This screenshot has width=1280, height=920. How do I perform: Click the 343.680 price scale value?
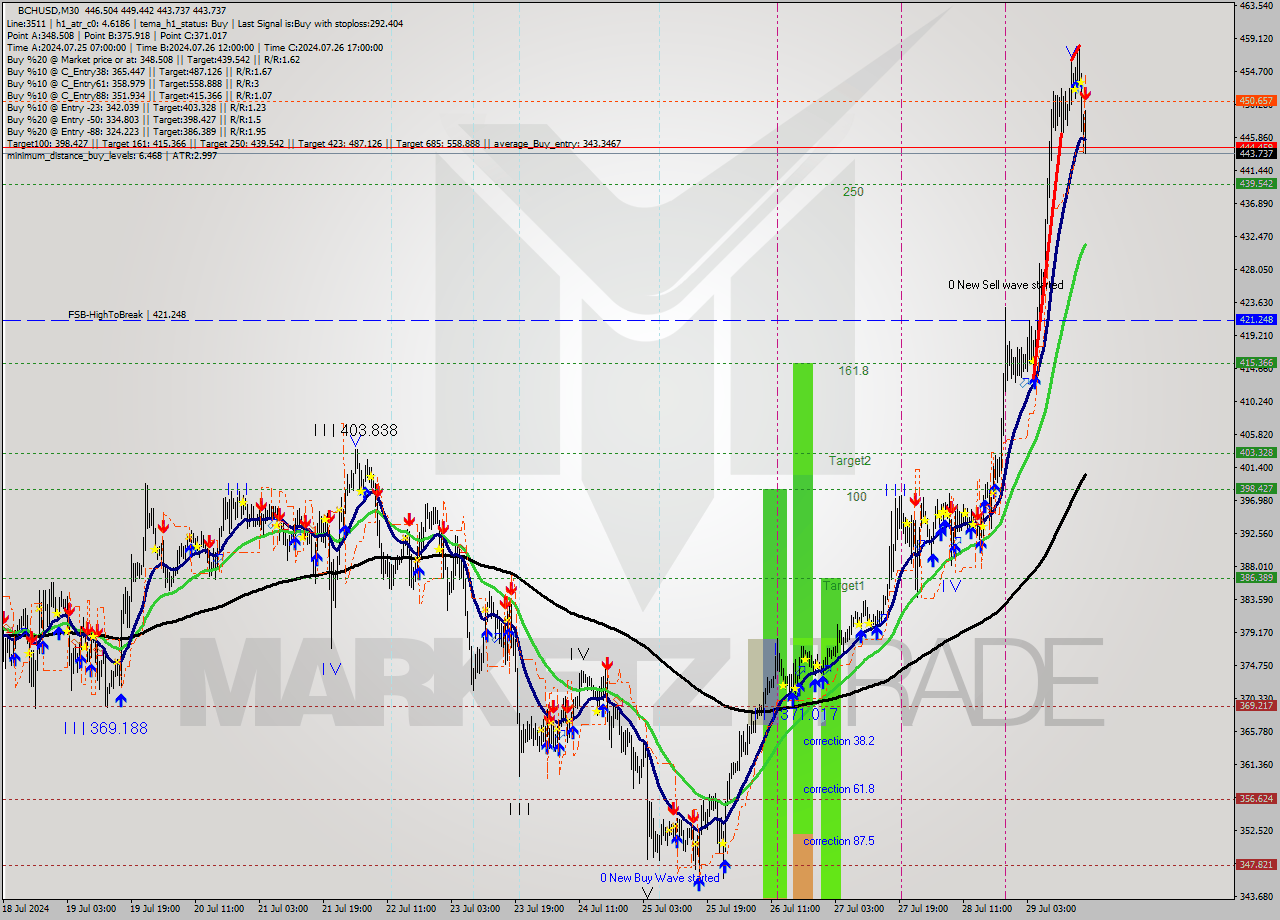click(1256, 896)
